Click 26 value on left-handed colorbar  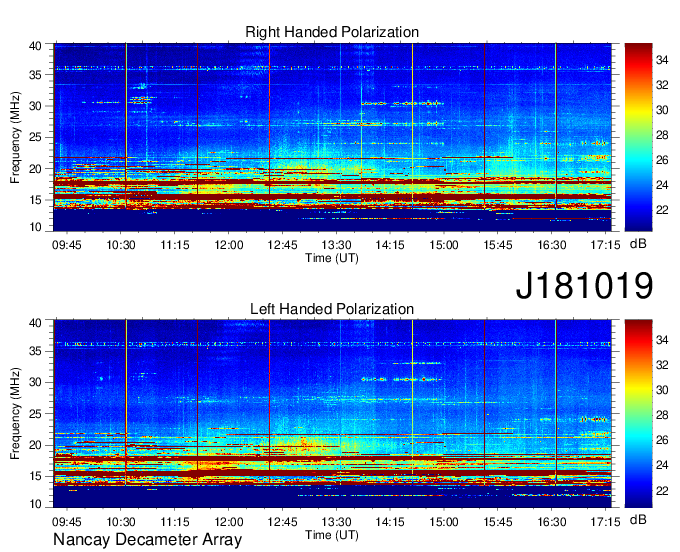tap(662, 440)
